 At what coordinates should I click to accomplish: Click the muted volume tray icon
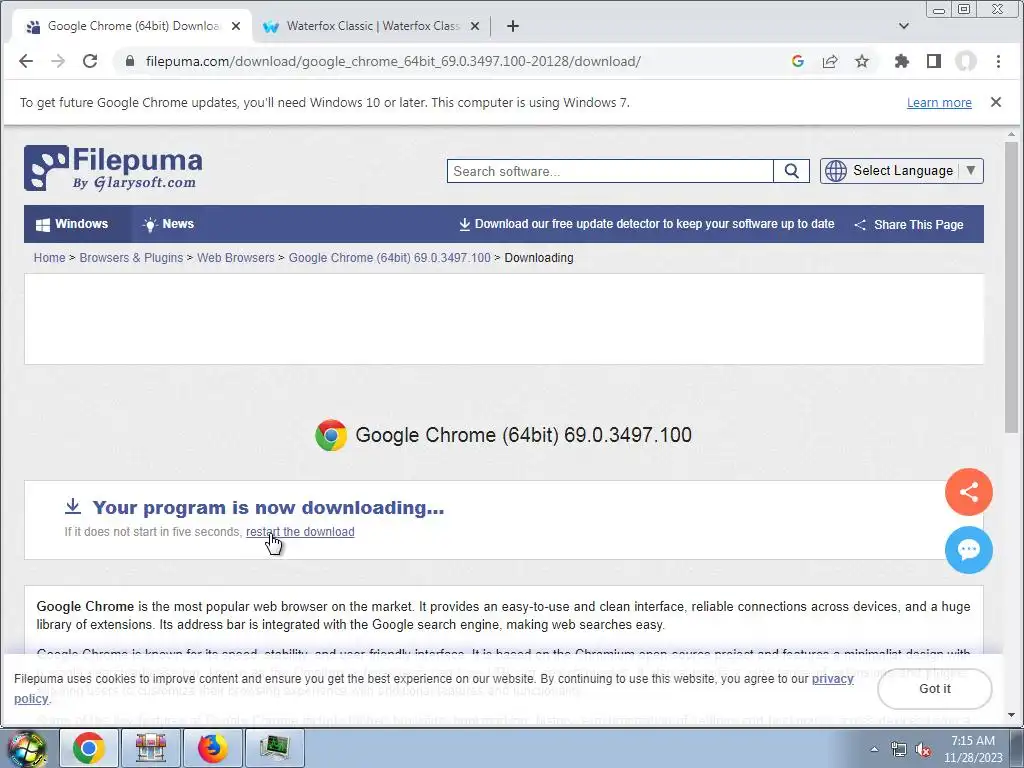[x=923, y=750]
